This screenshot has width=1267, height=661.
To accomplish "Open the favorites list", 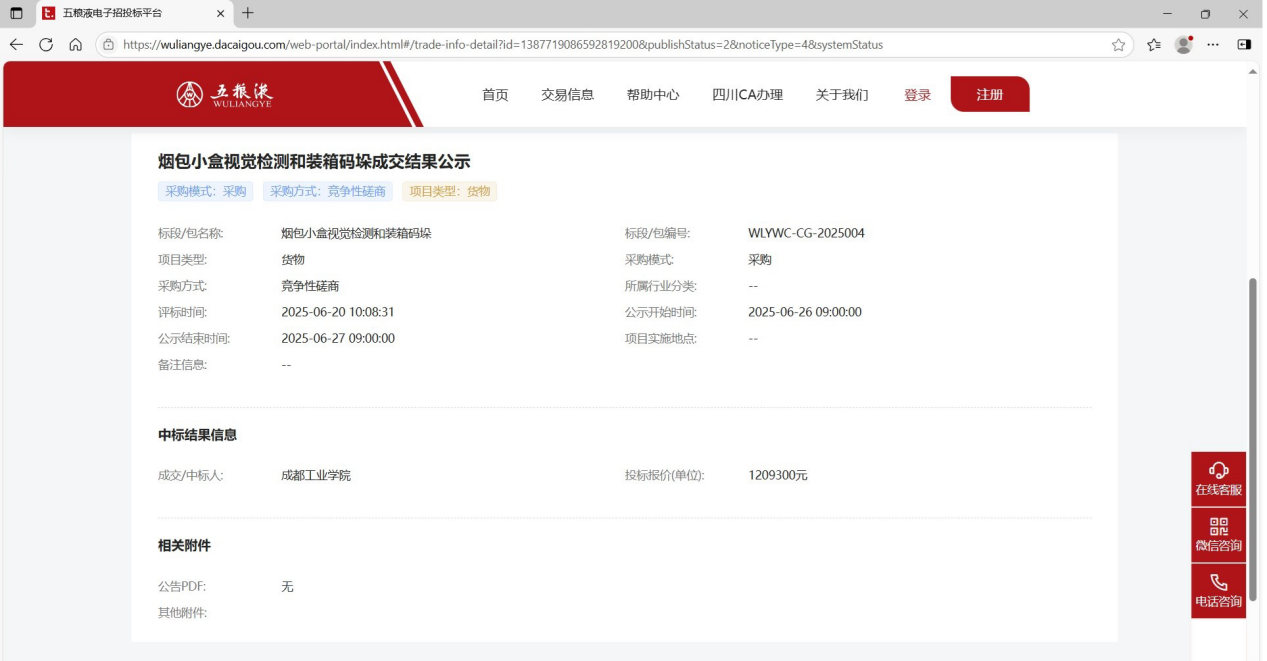I will click(x=1154, y=45).
